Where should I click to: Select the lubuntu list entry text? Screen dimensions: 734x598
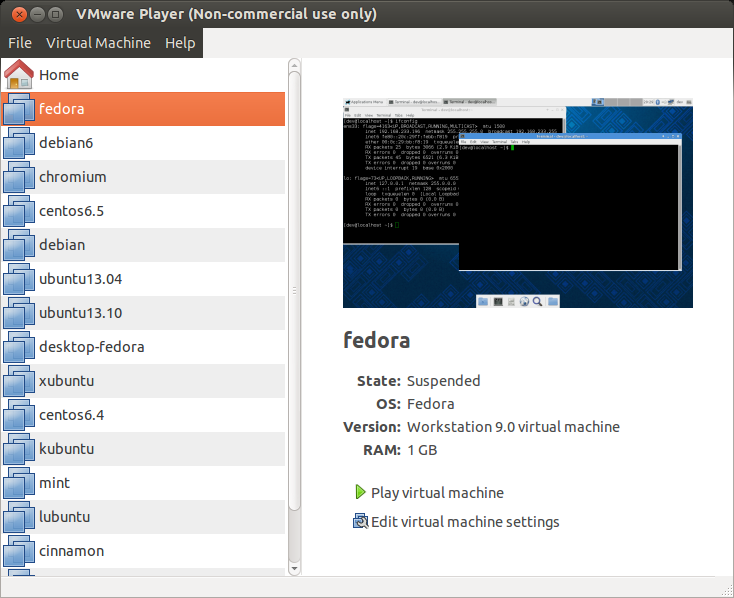65,517
